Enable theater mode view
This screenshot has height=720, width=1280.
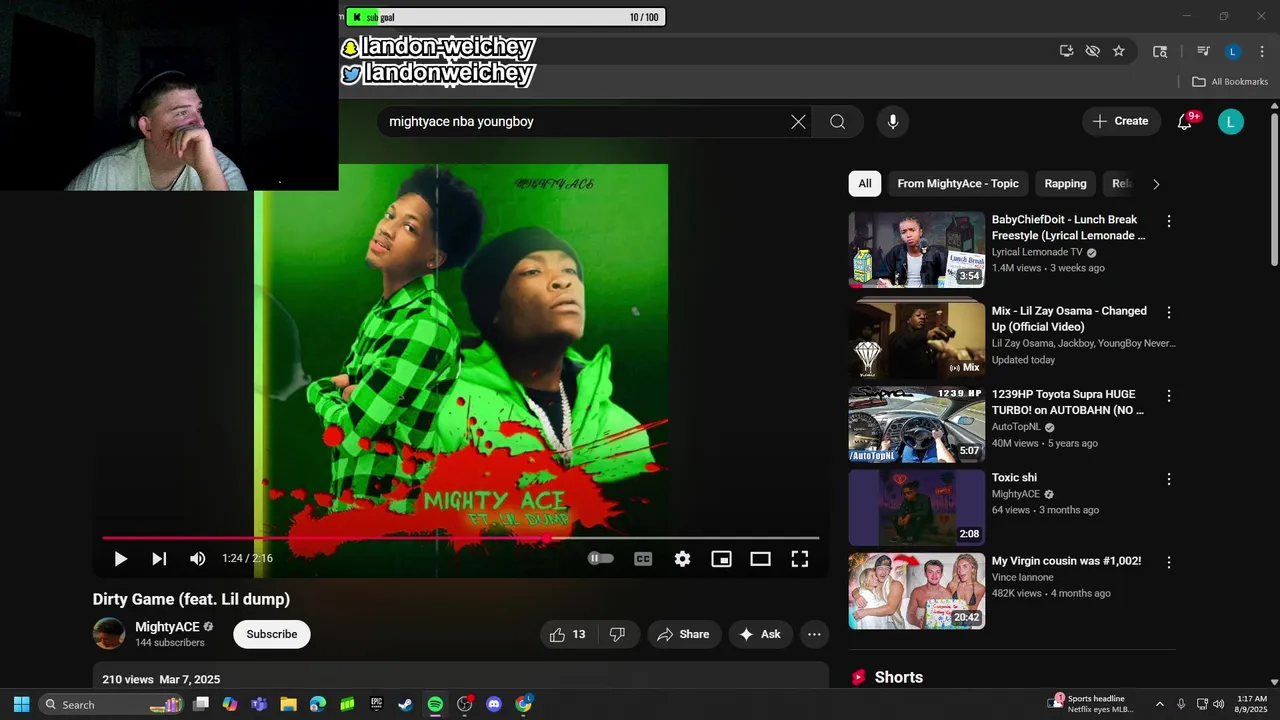pos(760,559)
